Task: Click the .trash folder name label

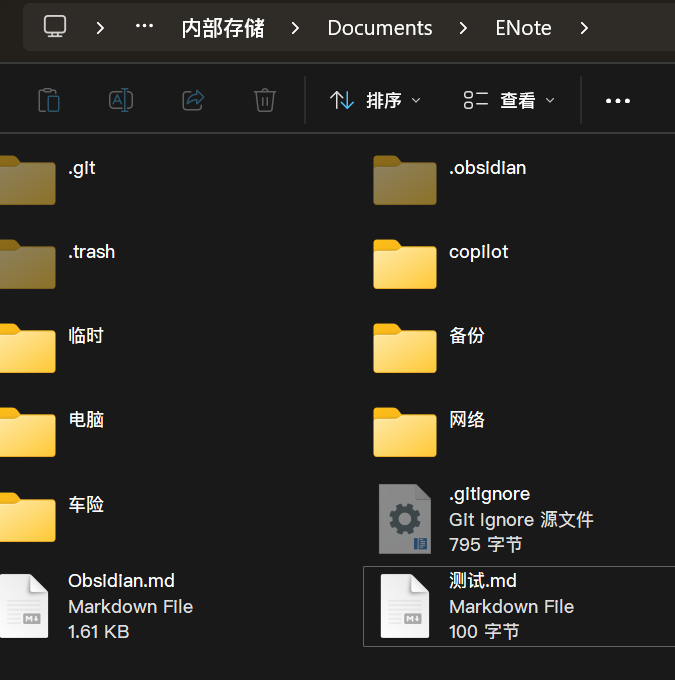Action: (x=92, y=252)
